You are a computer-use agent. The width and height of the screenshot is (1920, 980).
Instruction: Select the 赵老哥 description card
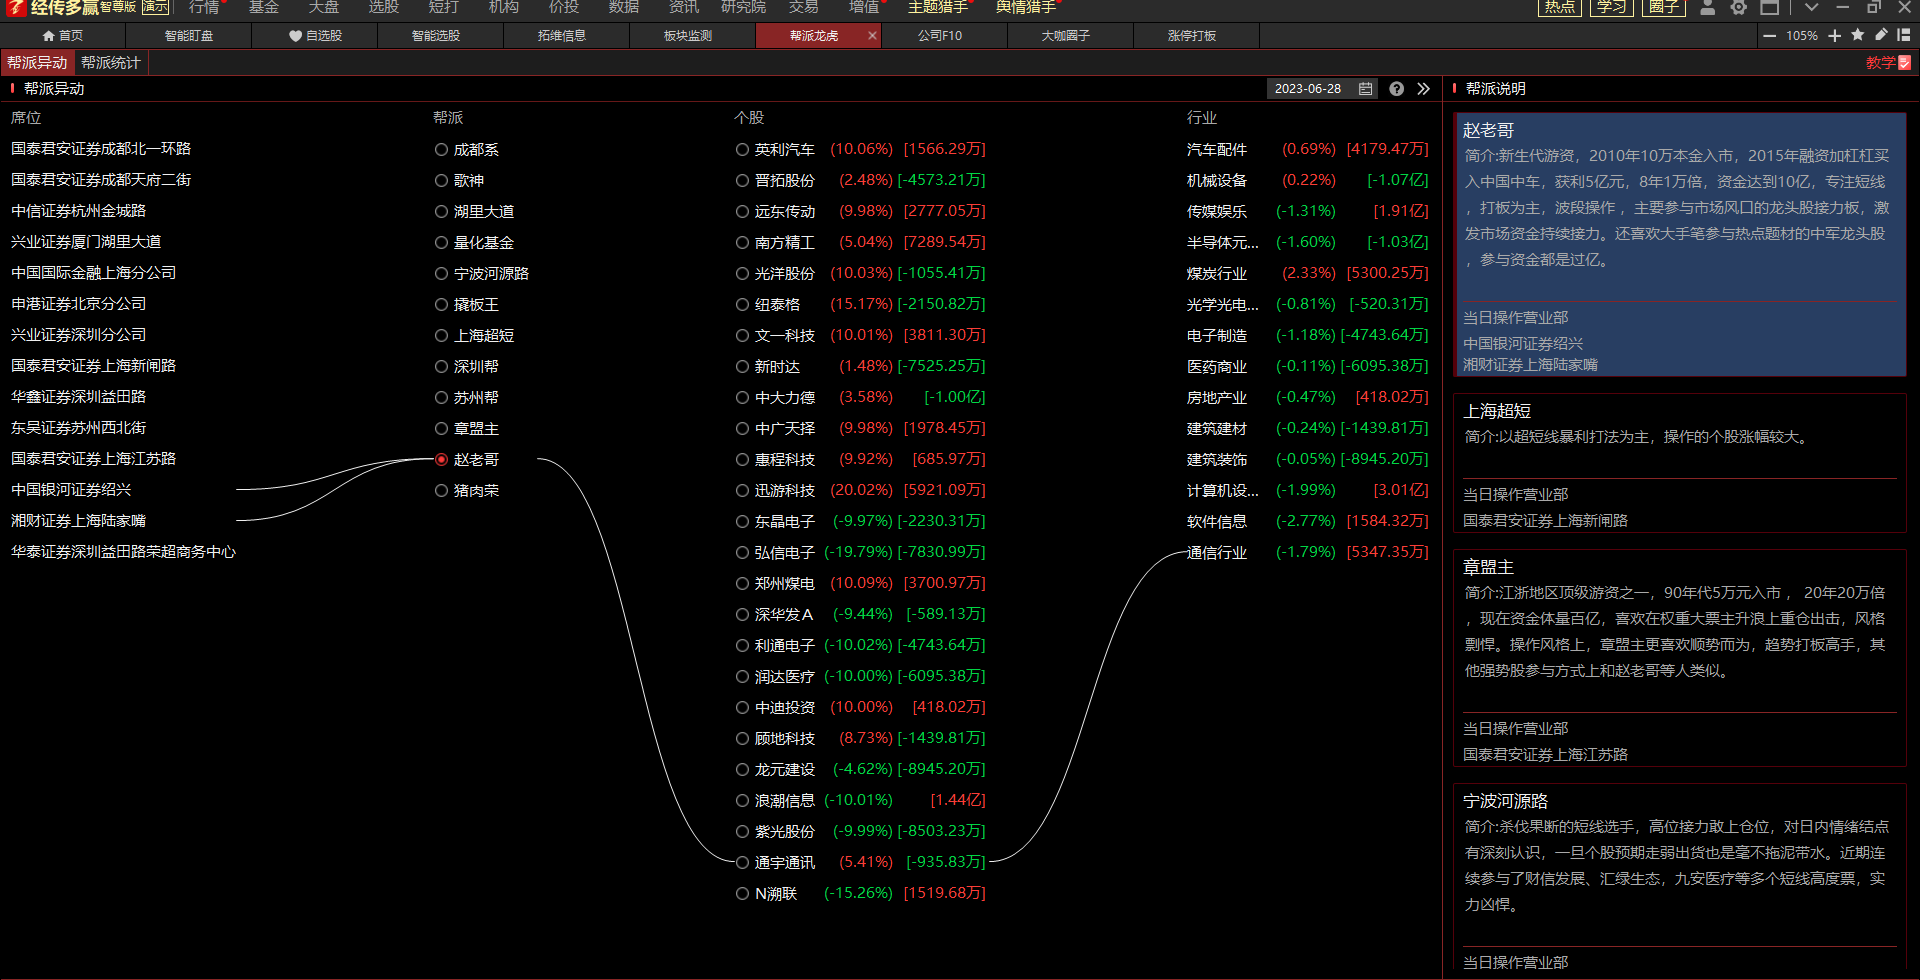1679,244
